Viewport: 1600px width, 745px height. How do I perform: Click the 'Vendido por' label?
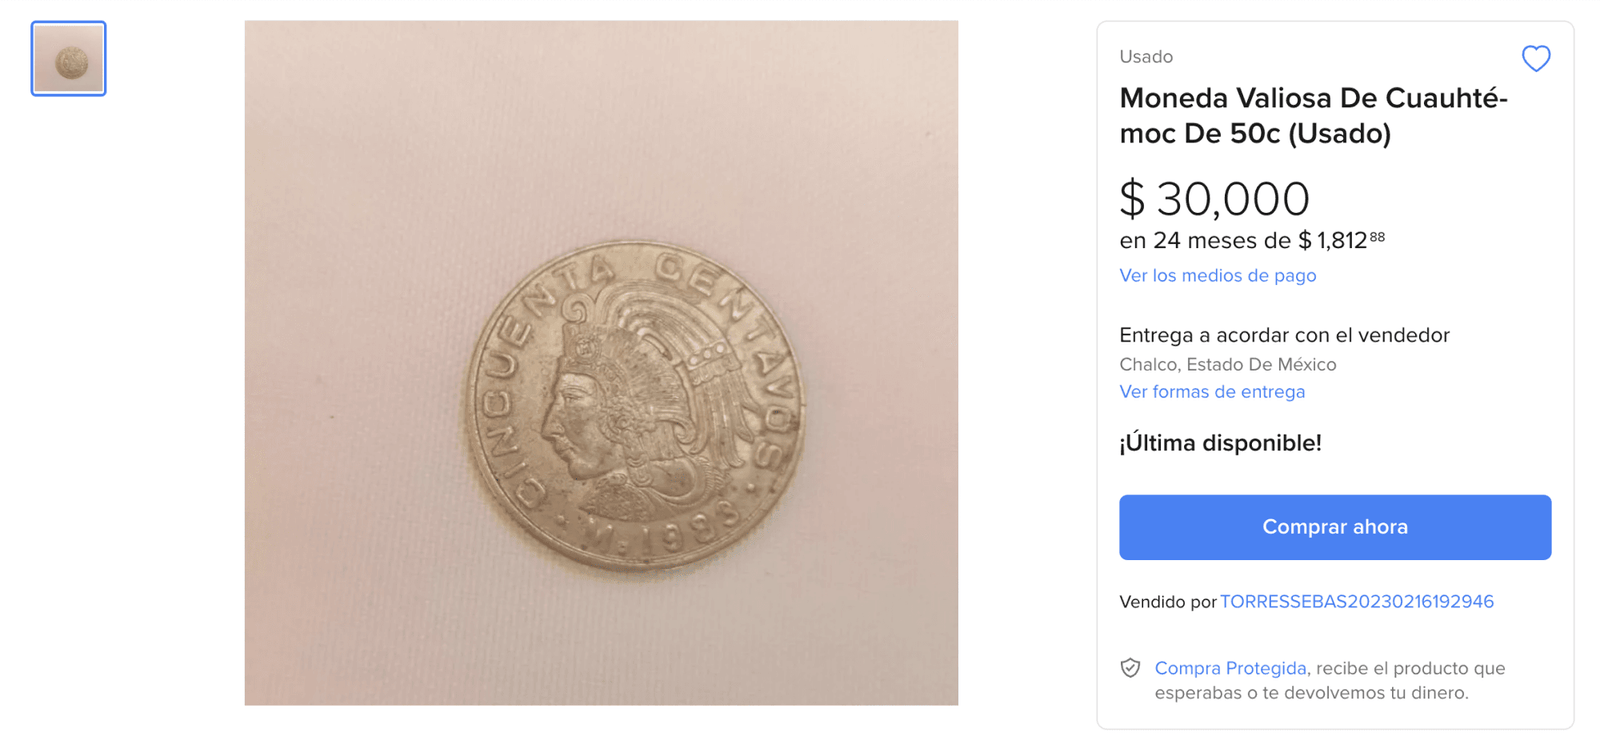(x=1167, y=602)
